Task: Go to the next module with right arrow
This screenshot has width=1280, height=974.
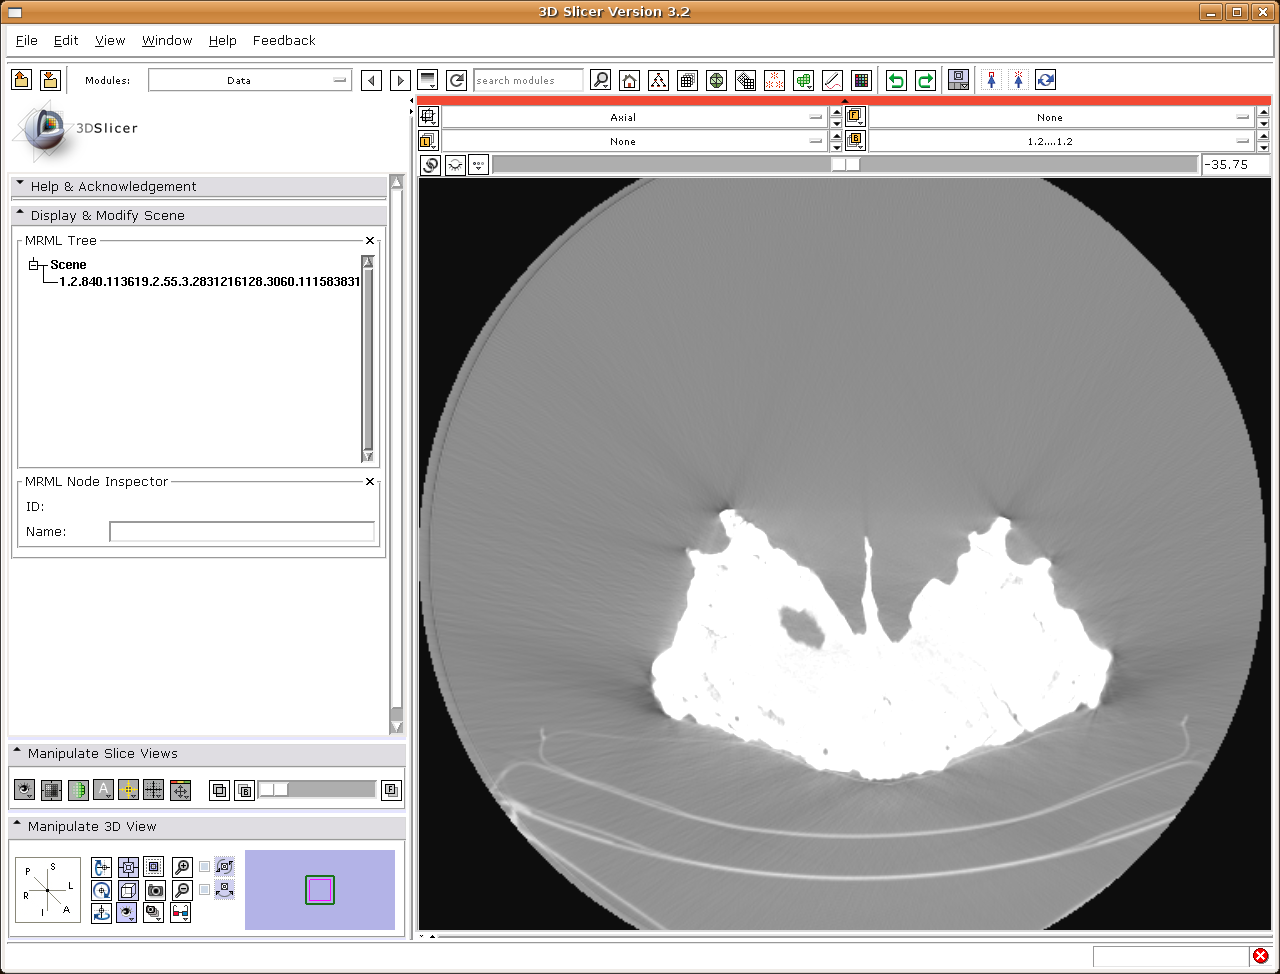Action: [400, 80]
